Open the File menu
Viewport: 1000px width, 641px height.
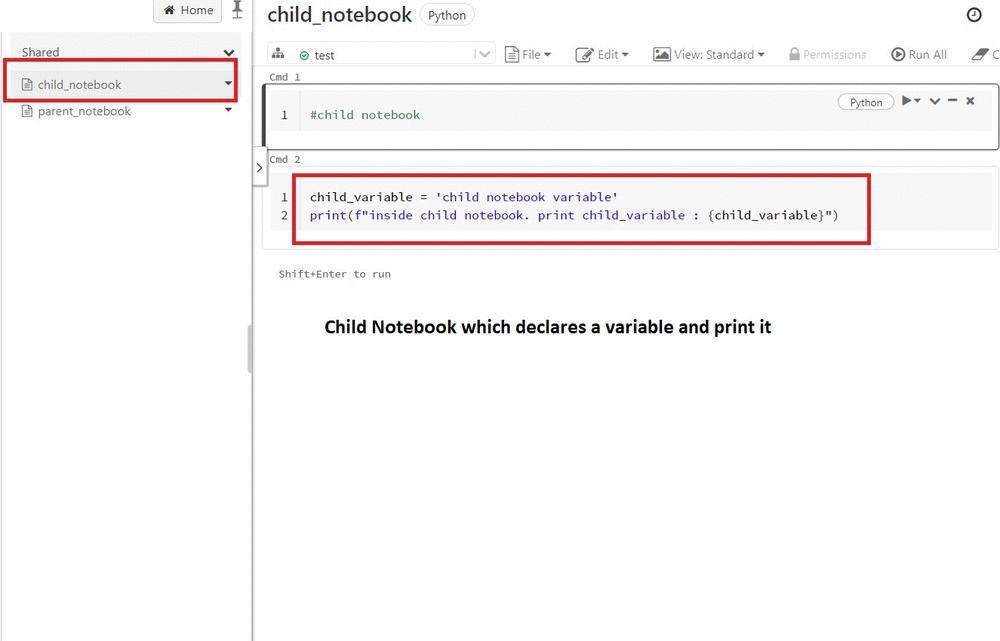(528, 54)
